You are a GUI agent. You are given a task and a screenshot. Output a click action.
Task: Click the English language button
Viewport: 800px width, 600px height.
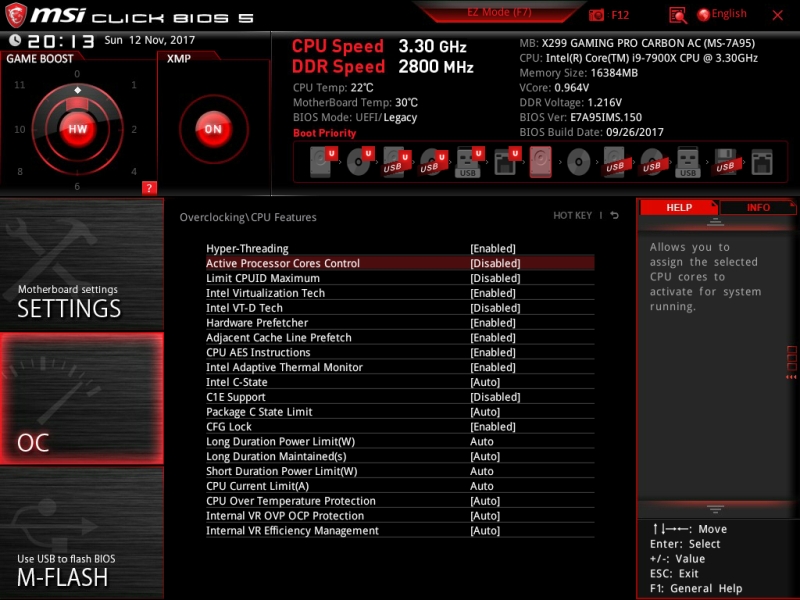click(729, 14)
